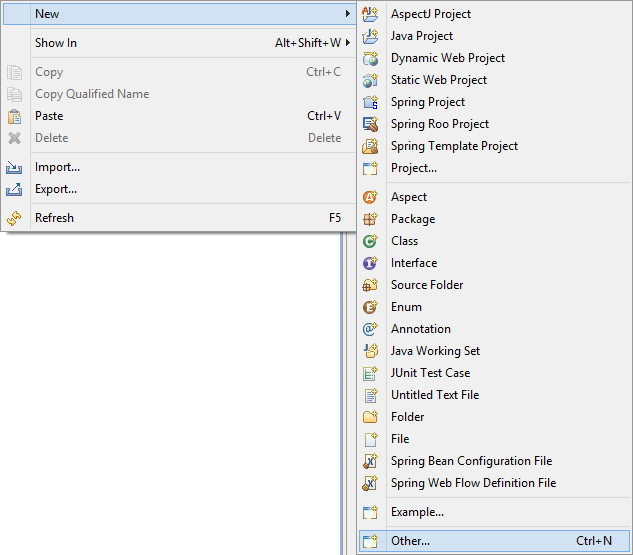Select Spring Roo Project entry
The width and height of the screenshot is (633, 555).
tap(494, 124)
